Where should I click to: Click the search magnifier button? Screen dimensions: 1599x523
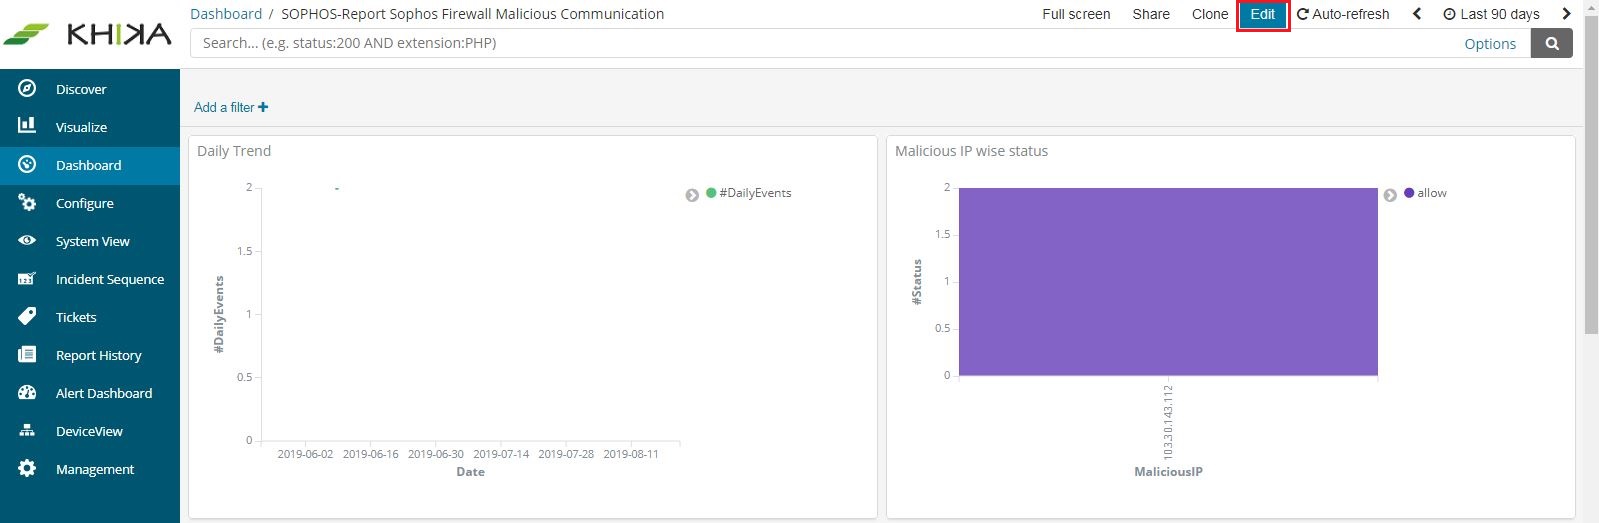[1552, 43]
